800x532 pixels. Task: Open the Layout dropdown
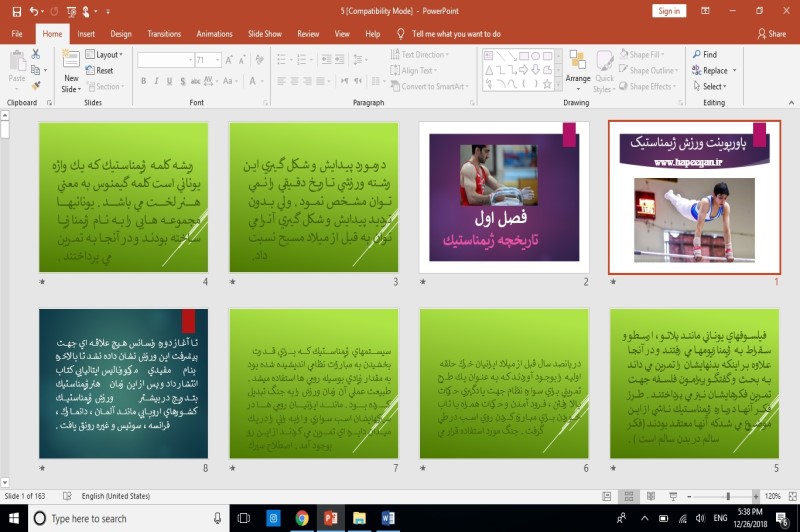pyautogui.click(x=107, y=55)
